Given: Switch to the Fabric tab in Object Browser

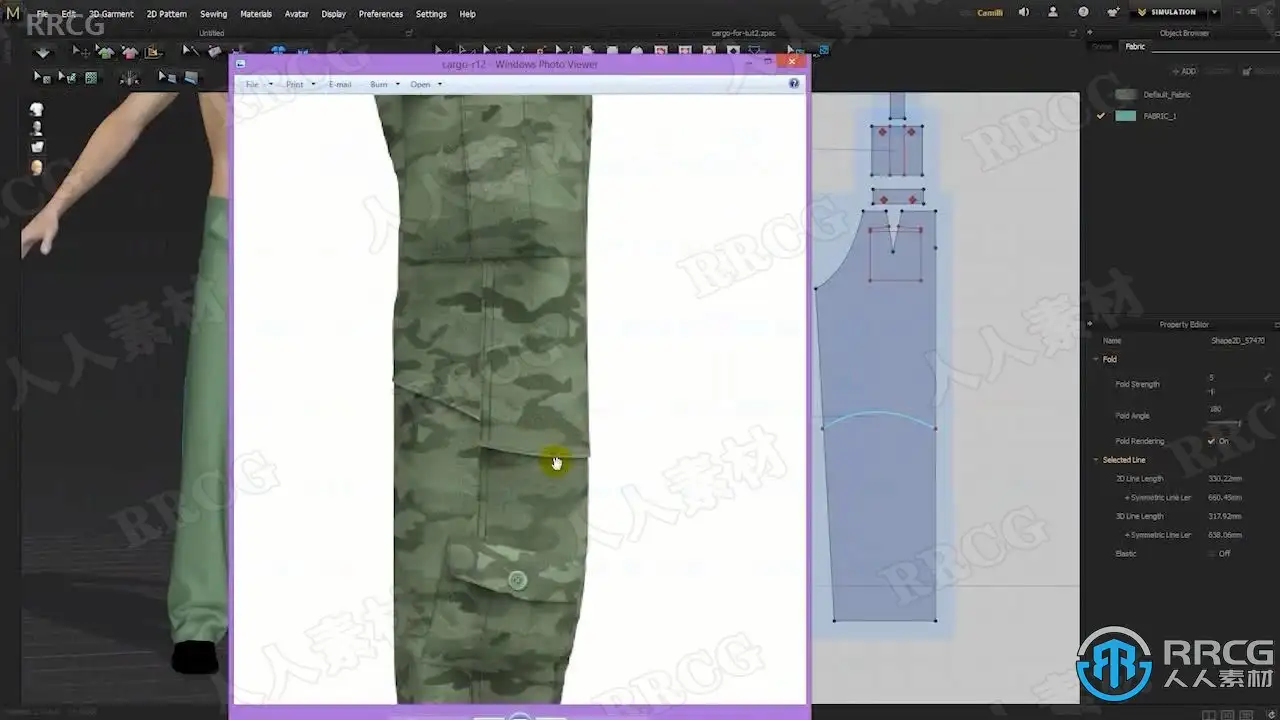Looking at the screenshot, I should pos(1135,46).
